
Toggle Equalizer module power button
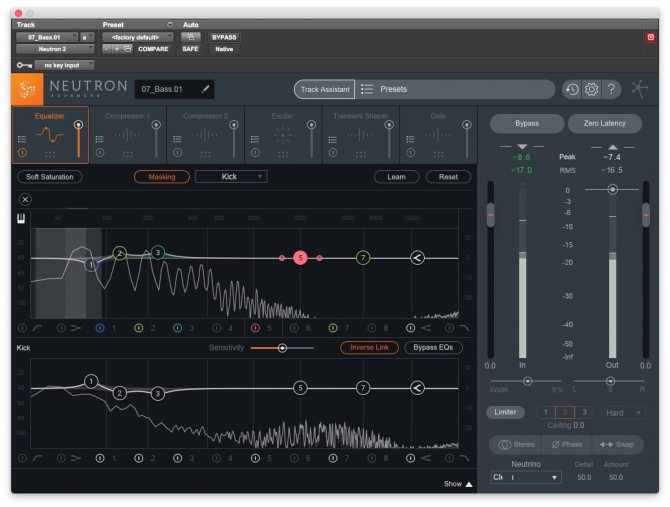[x=22, y=152]
